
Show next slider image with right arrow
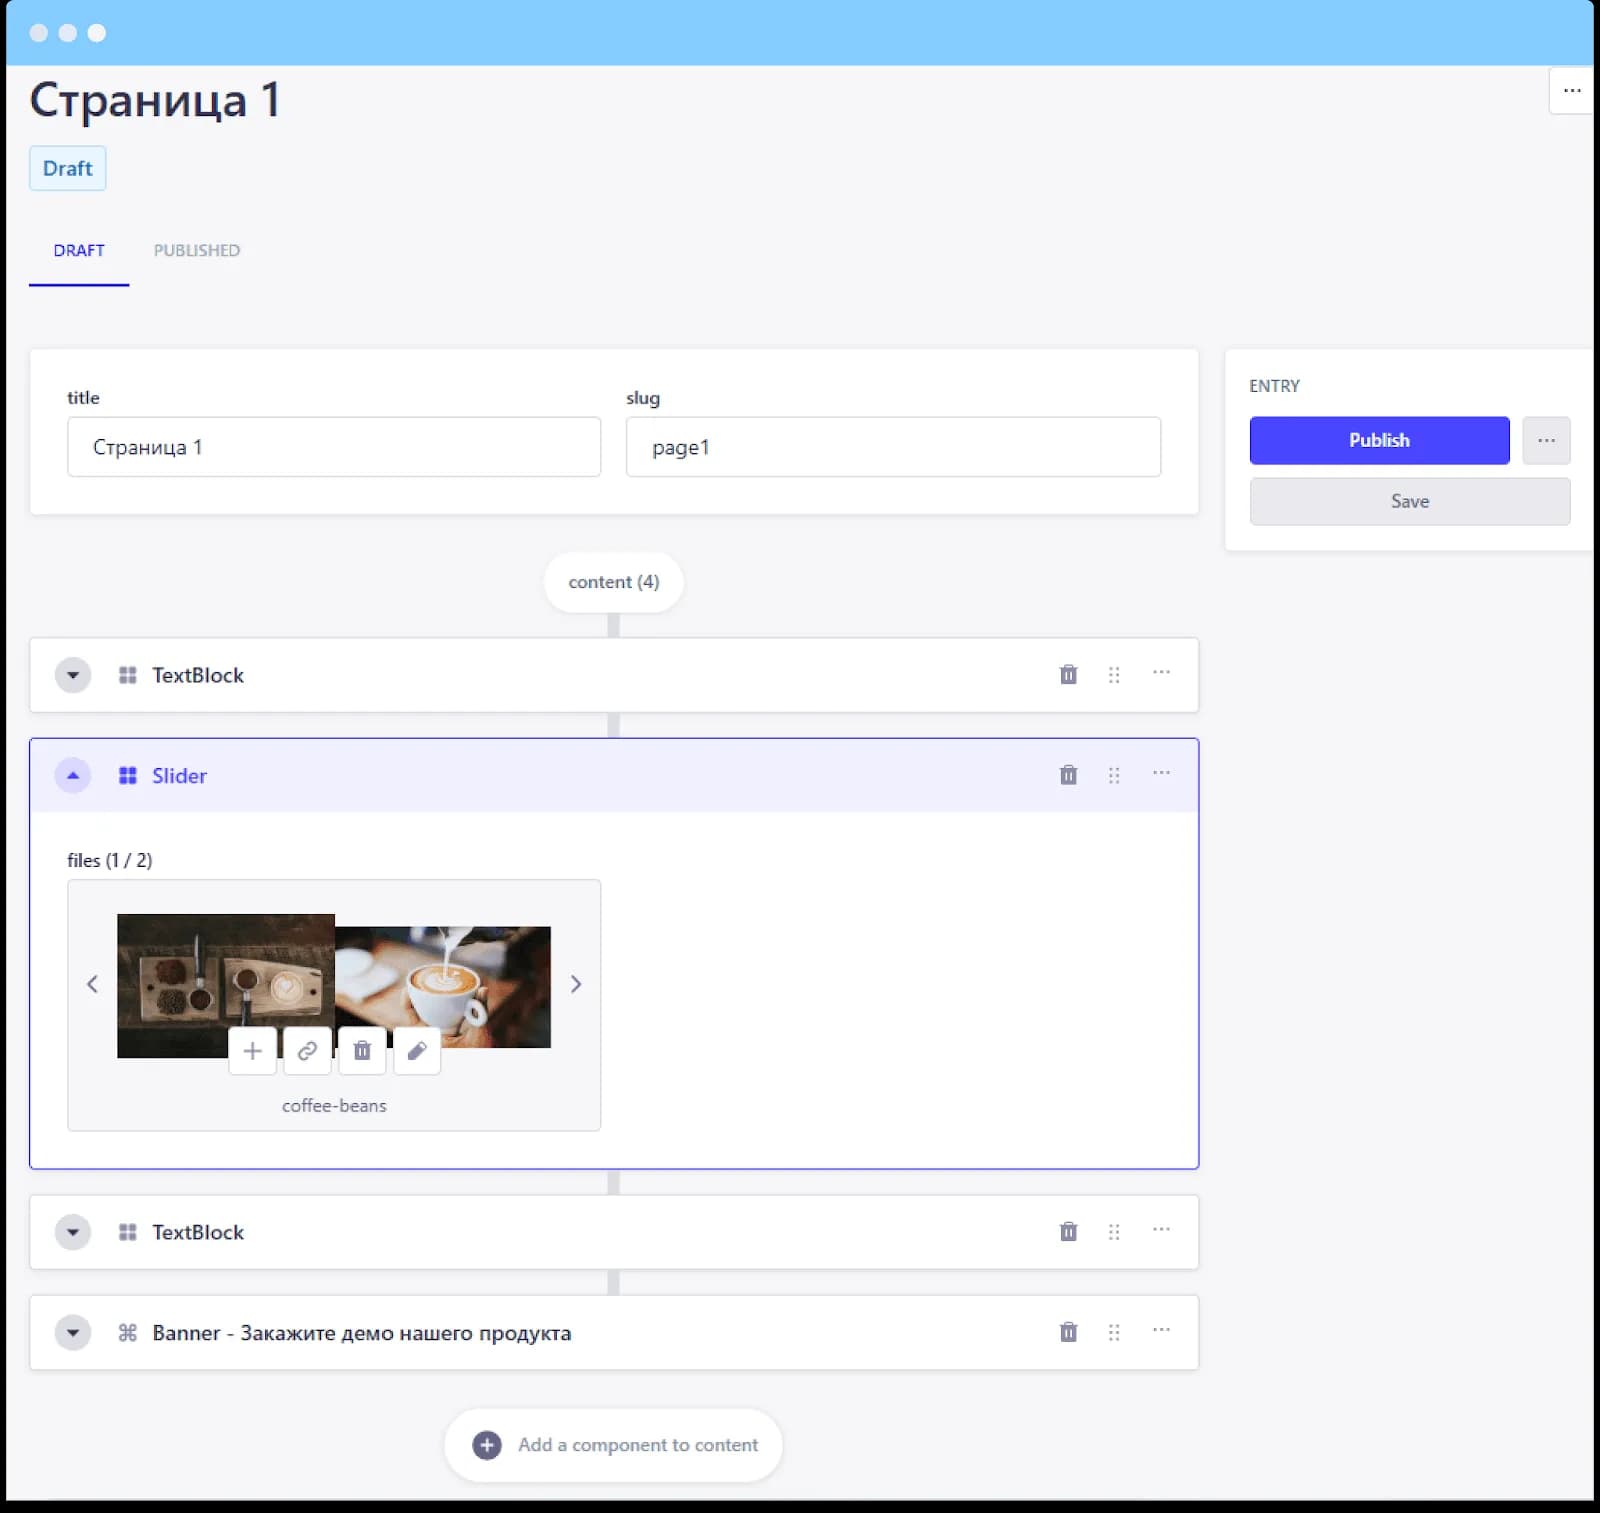pyautogui.click(x=576, y=984)
